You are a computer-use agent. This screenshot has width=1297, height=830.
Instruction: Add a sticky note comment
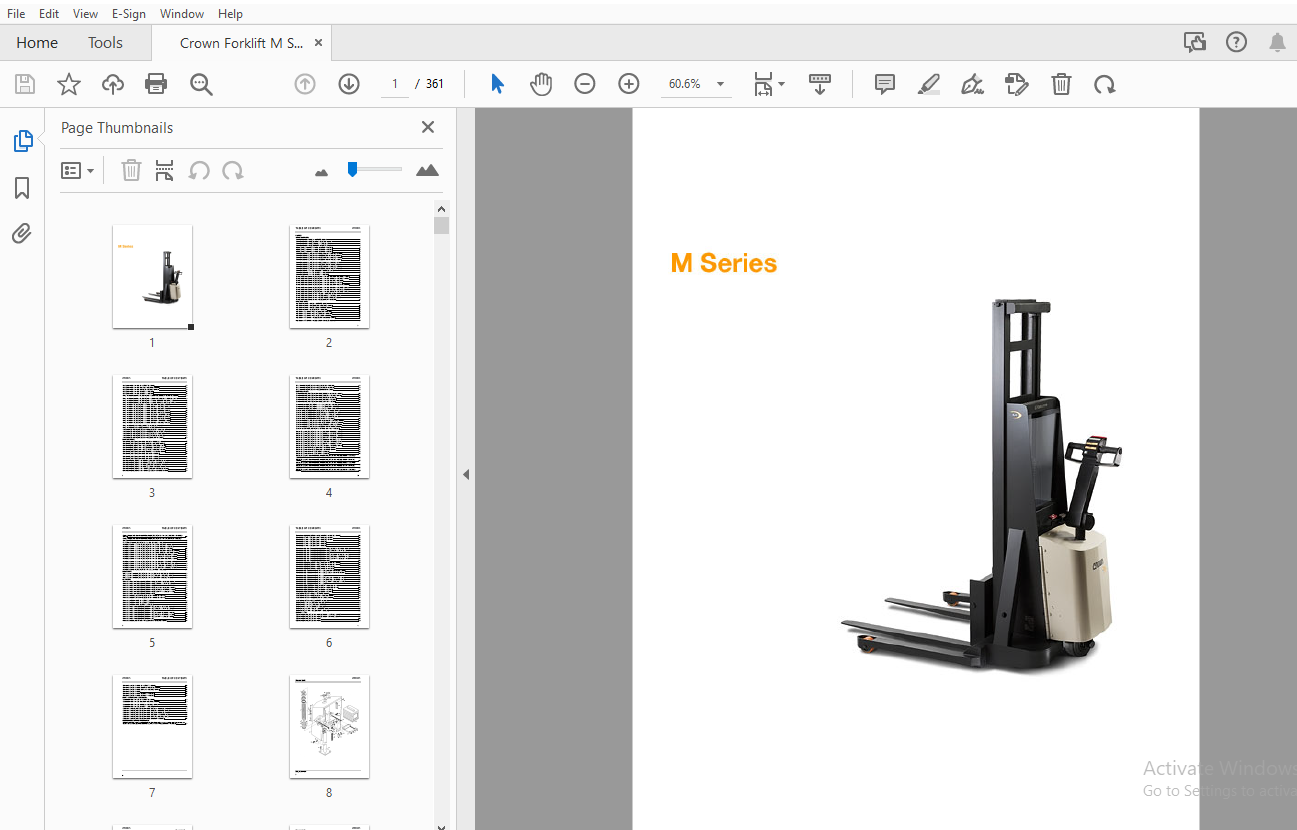pyautogui.click(x=885, y=84)
